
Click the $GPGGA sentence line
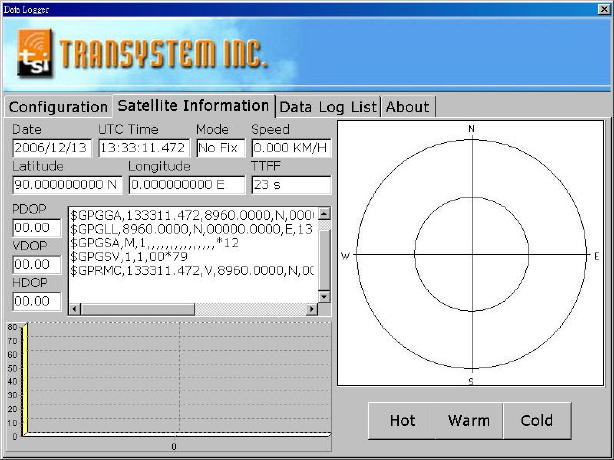coord(192,215)
